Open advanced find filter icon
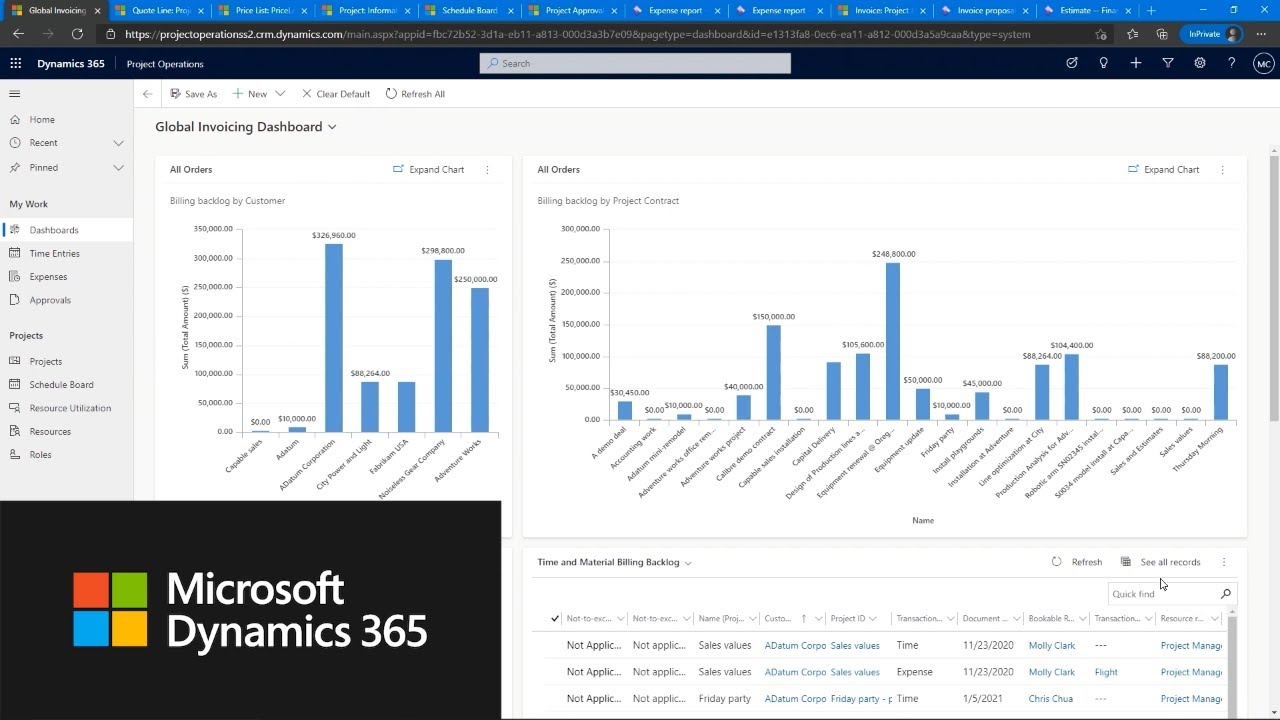 click(1168, 63)
